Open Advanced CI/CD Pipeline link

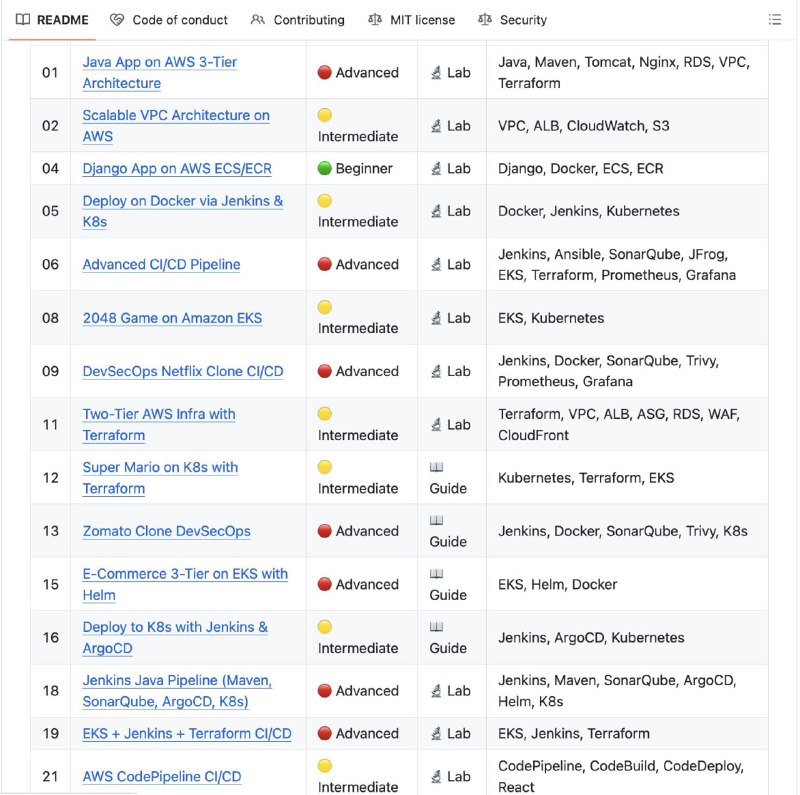(x=161, y=264)
